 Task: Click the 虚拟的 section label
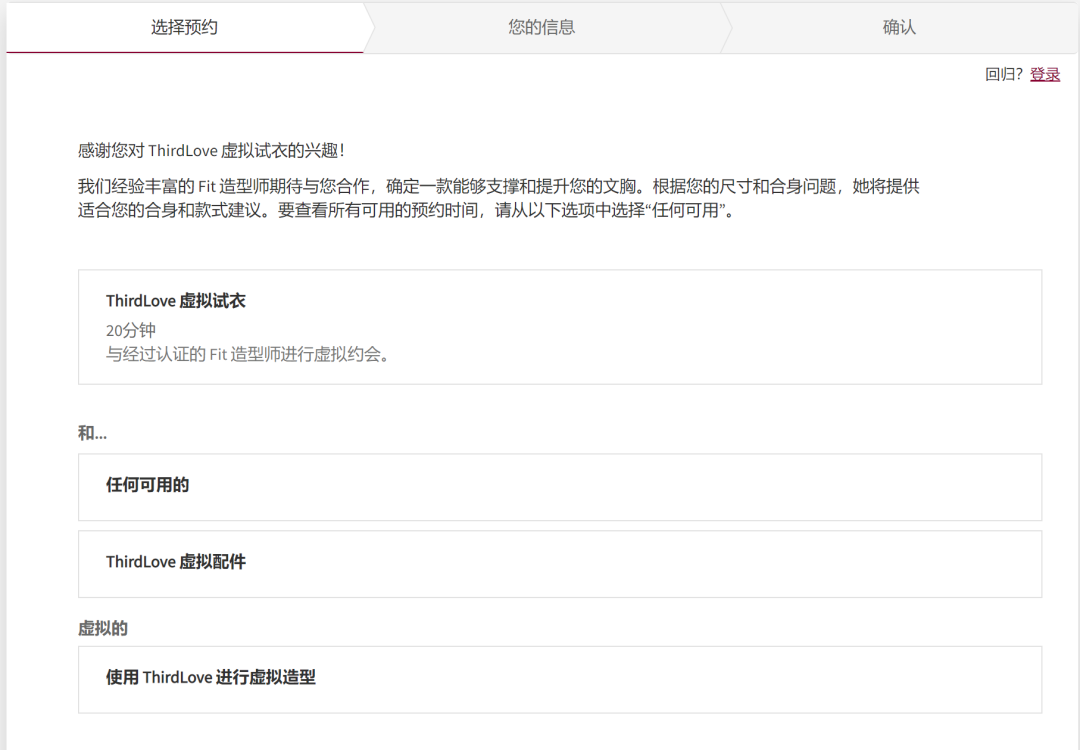pos(103,629)
